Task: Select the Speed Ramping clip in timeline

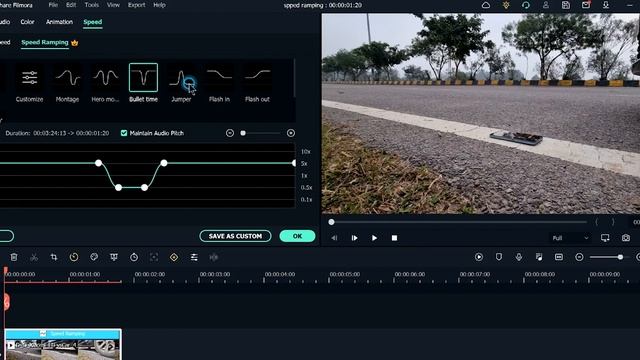Action: click(63, 344)
